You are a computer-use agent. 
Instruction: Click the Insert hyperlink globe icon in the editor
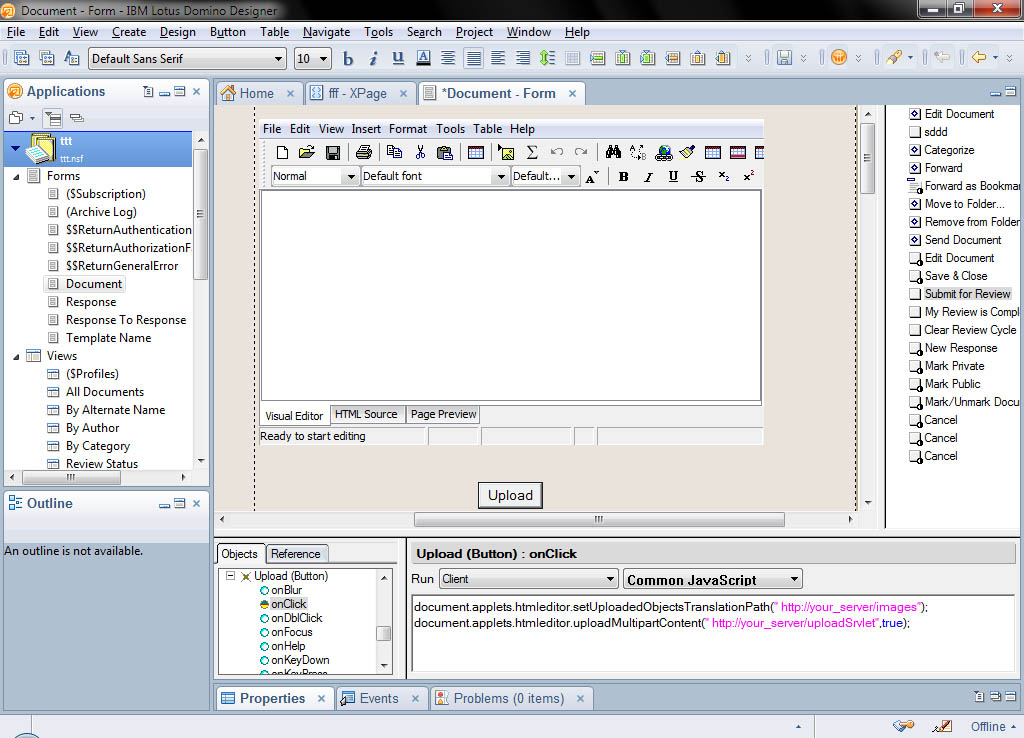coord(664,152)
